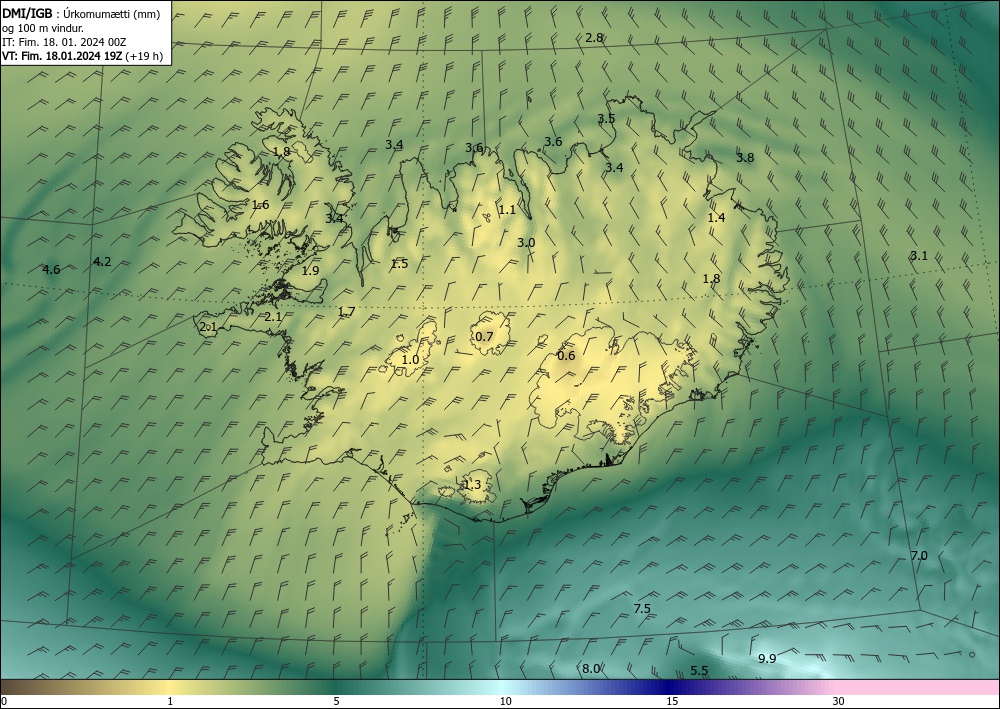Click the 9.9 value near the bottom
This screenshot has width=1000, height=709.
tap(767, 659)
